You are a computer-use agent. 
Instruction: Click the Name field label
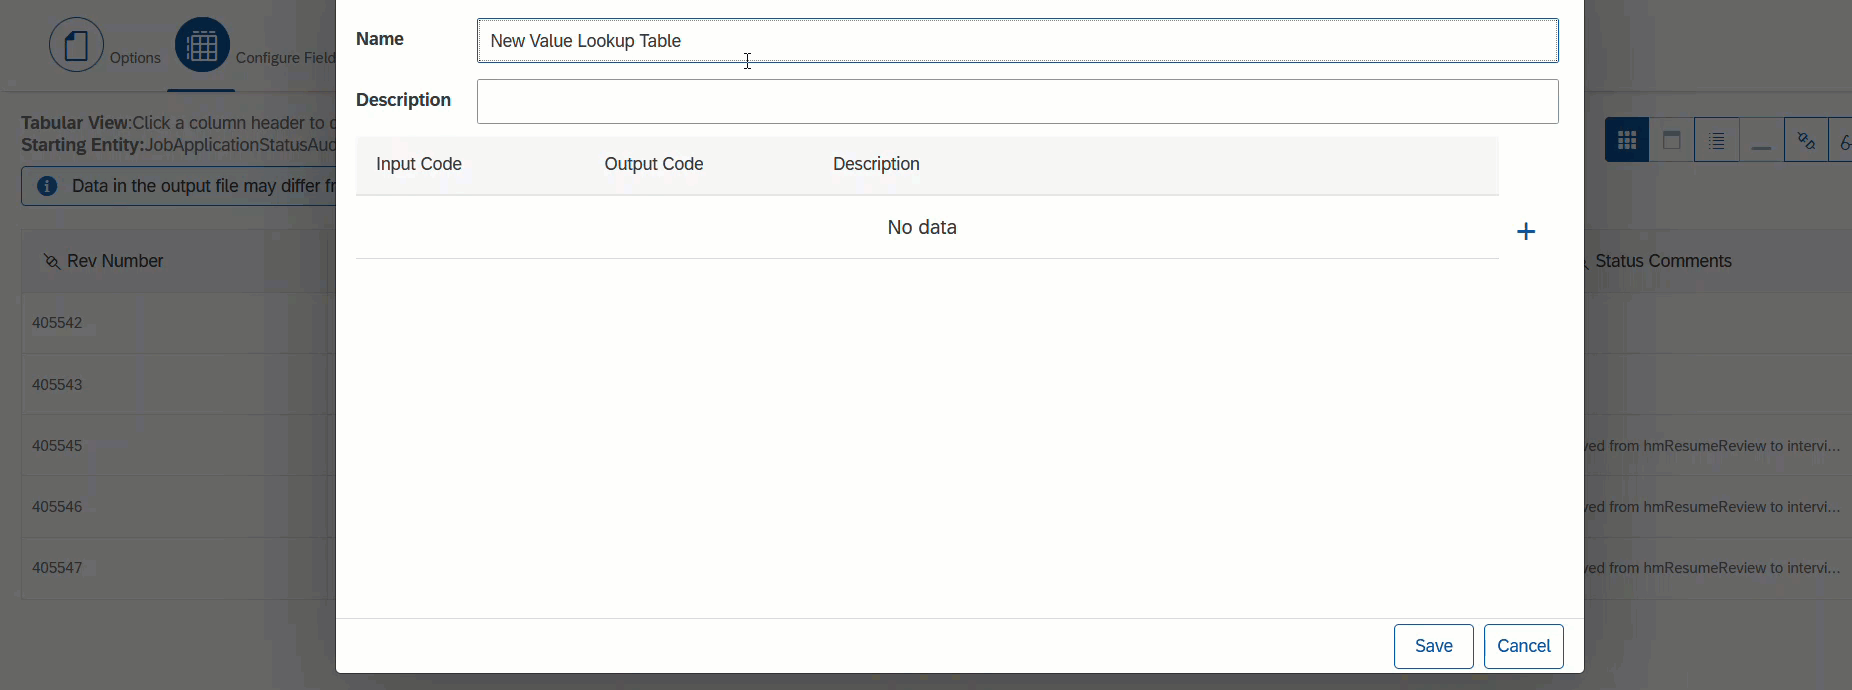tap(380, 39)
